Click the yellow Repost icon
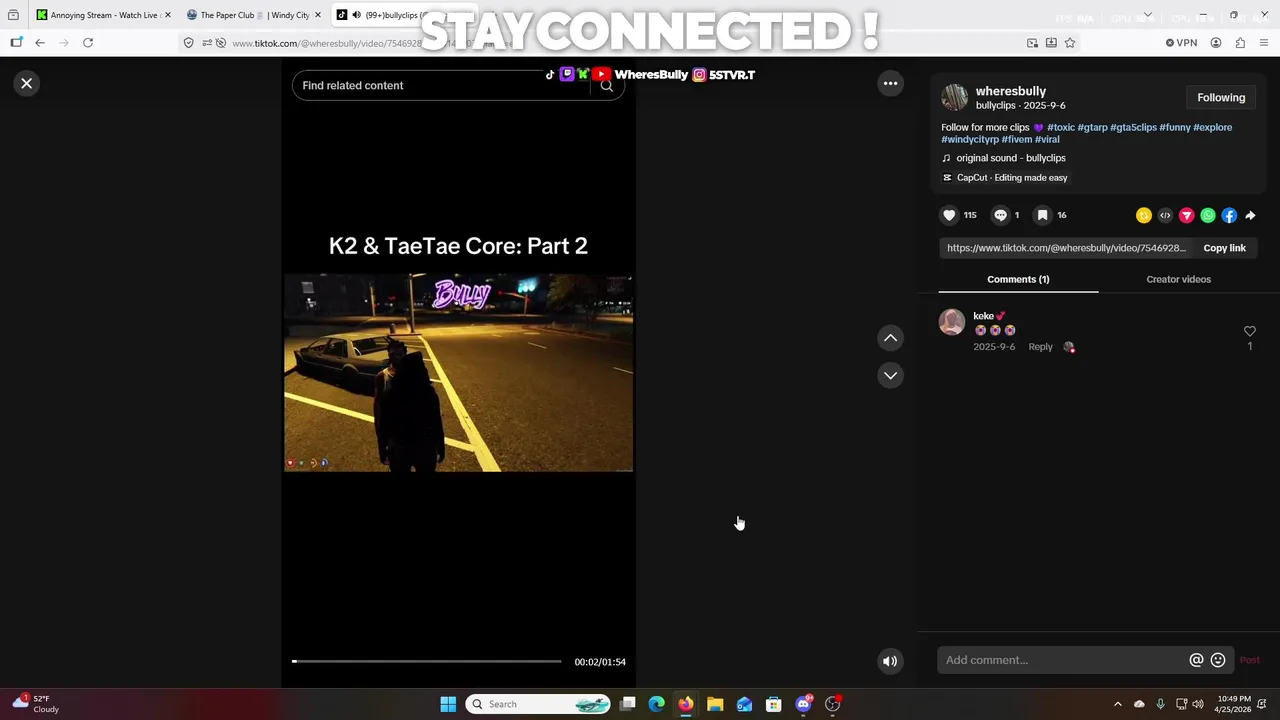Viewport: 1280px width, 720px height. pyautogui.click(x=1143, y=215)
